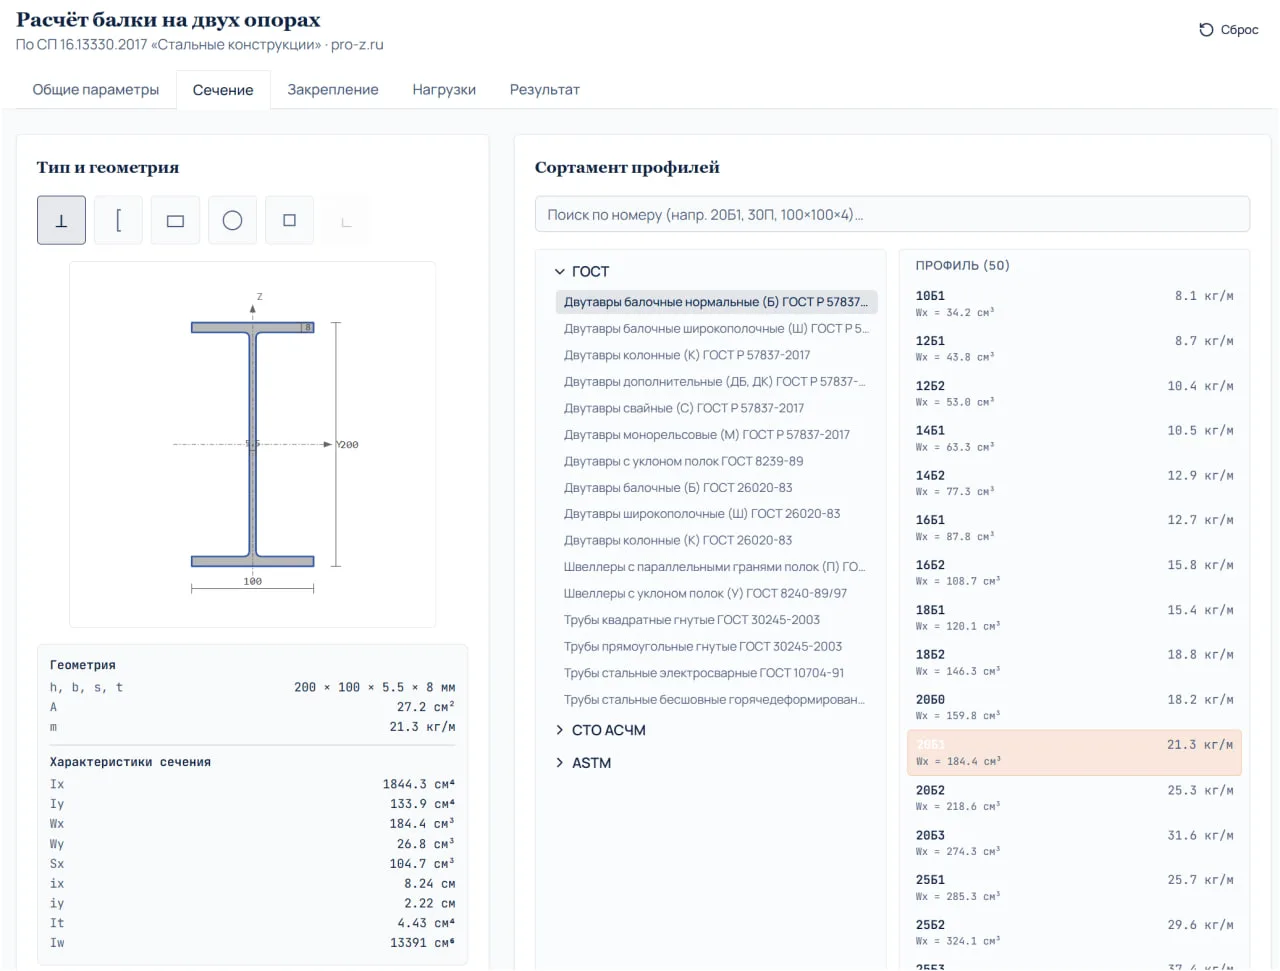Choose profile 20Б0 (18.2 кг/м)
Screen dimensions: 1280x971
coord(1074,707)
